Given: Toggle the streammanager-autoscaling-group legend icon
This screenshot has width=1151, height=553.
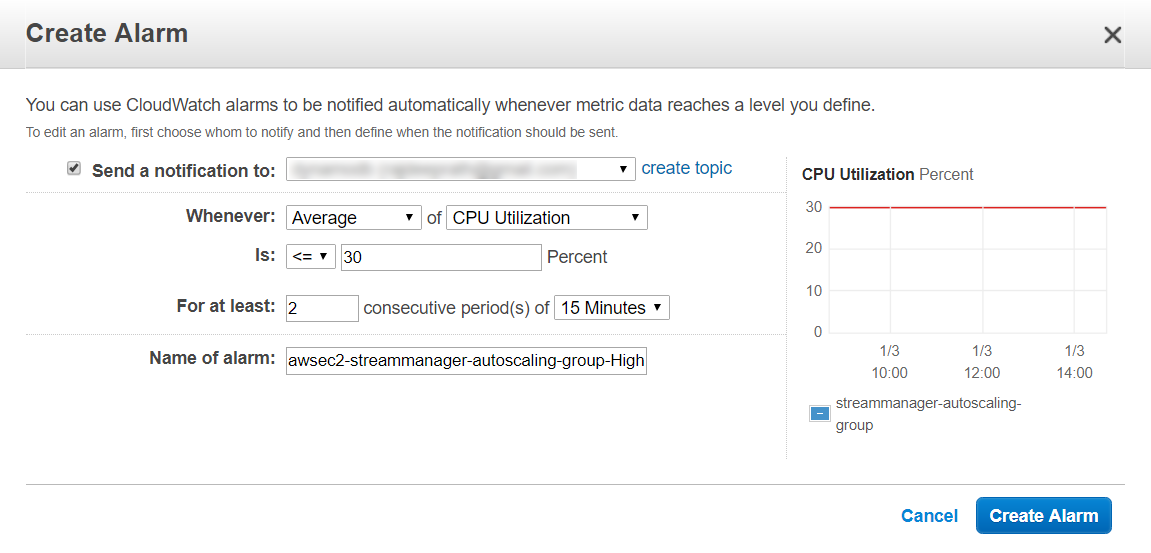Looking at the screenshot, I should 819,413.
